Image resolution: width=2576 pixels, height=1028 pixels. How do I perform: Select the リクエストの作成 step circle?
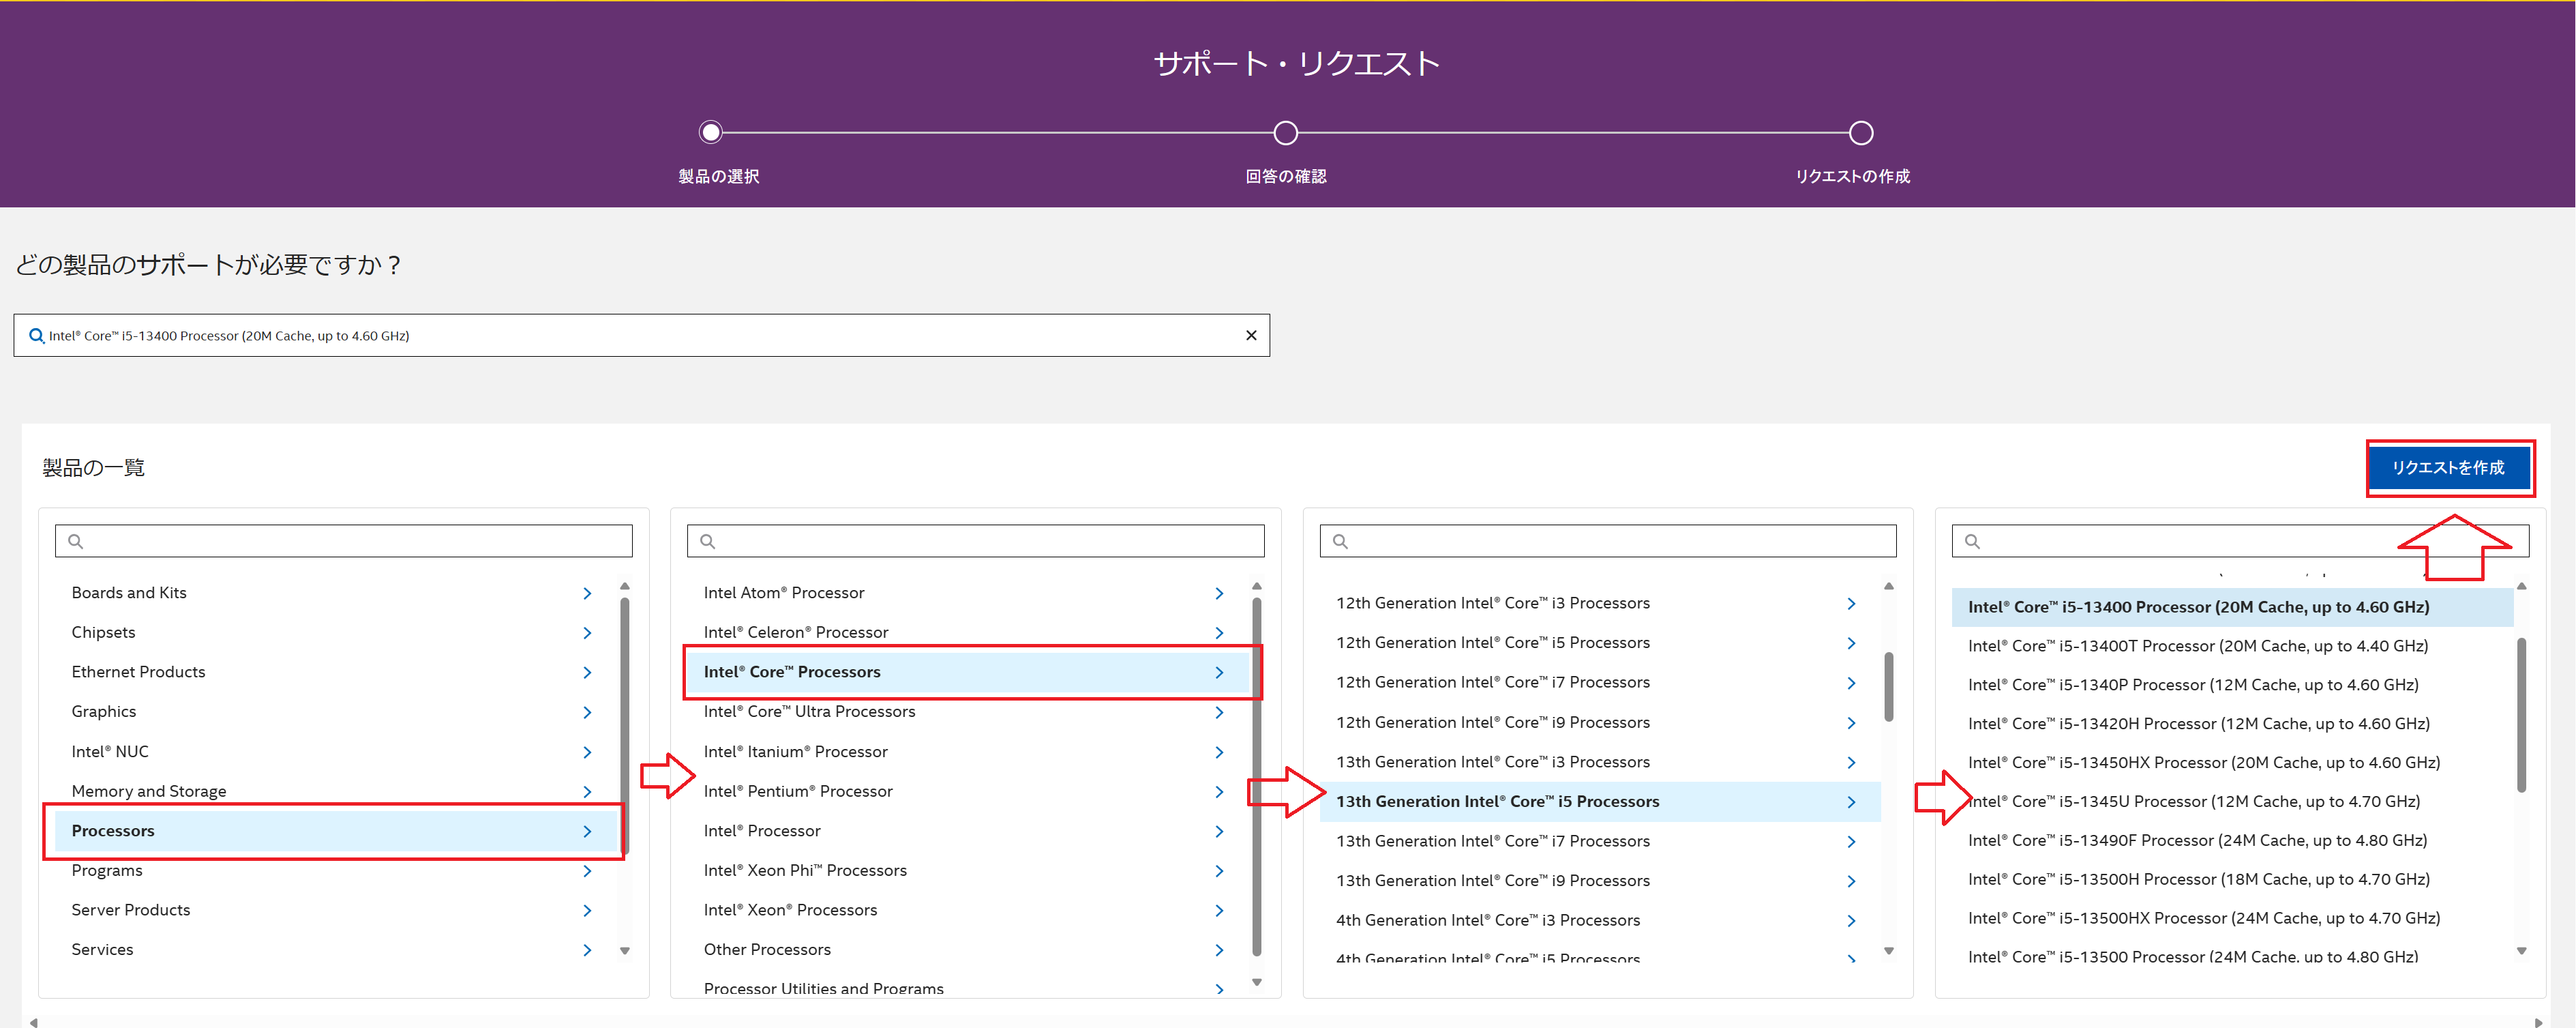1860,132
